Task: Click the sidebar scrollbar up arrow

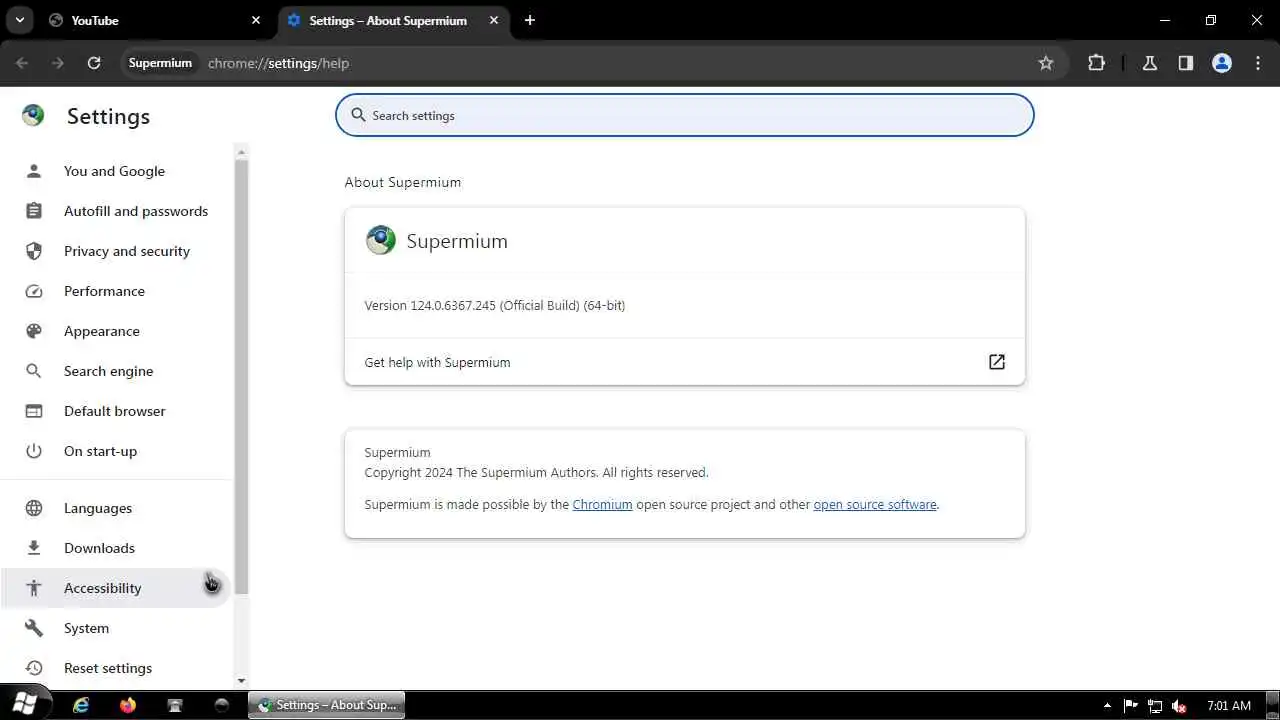Action: [x=241, y=152]
